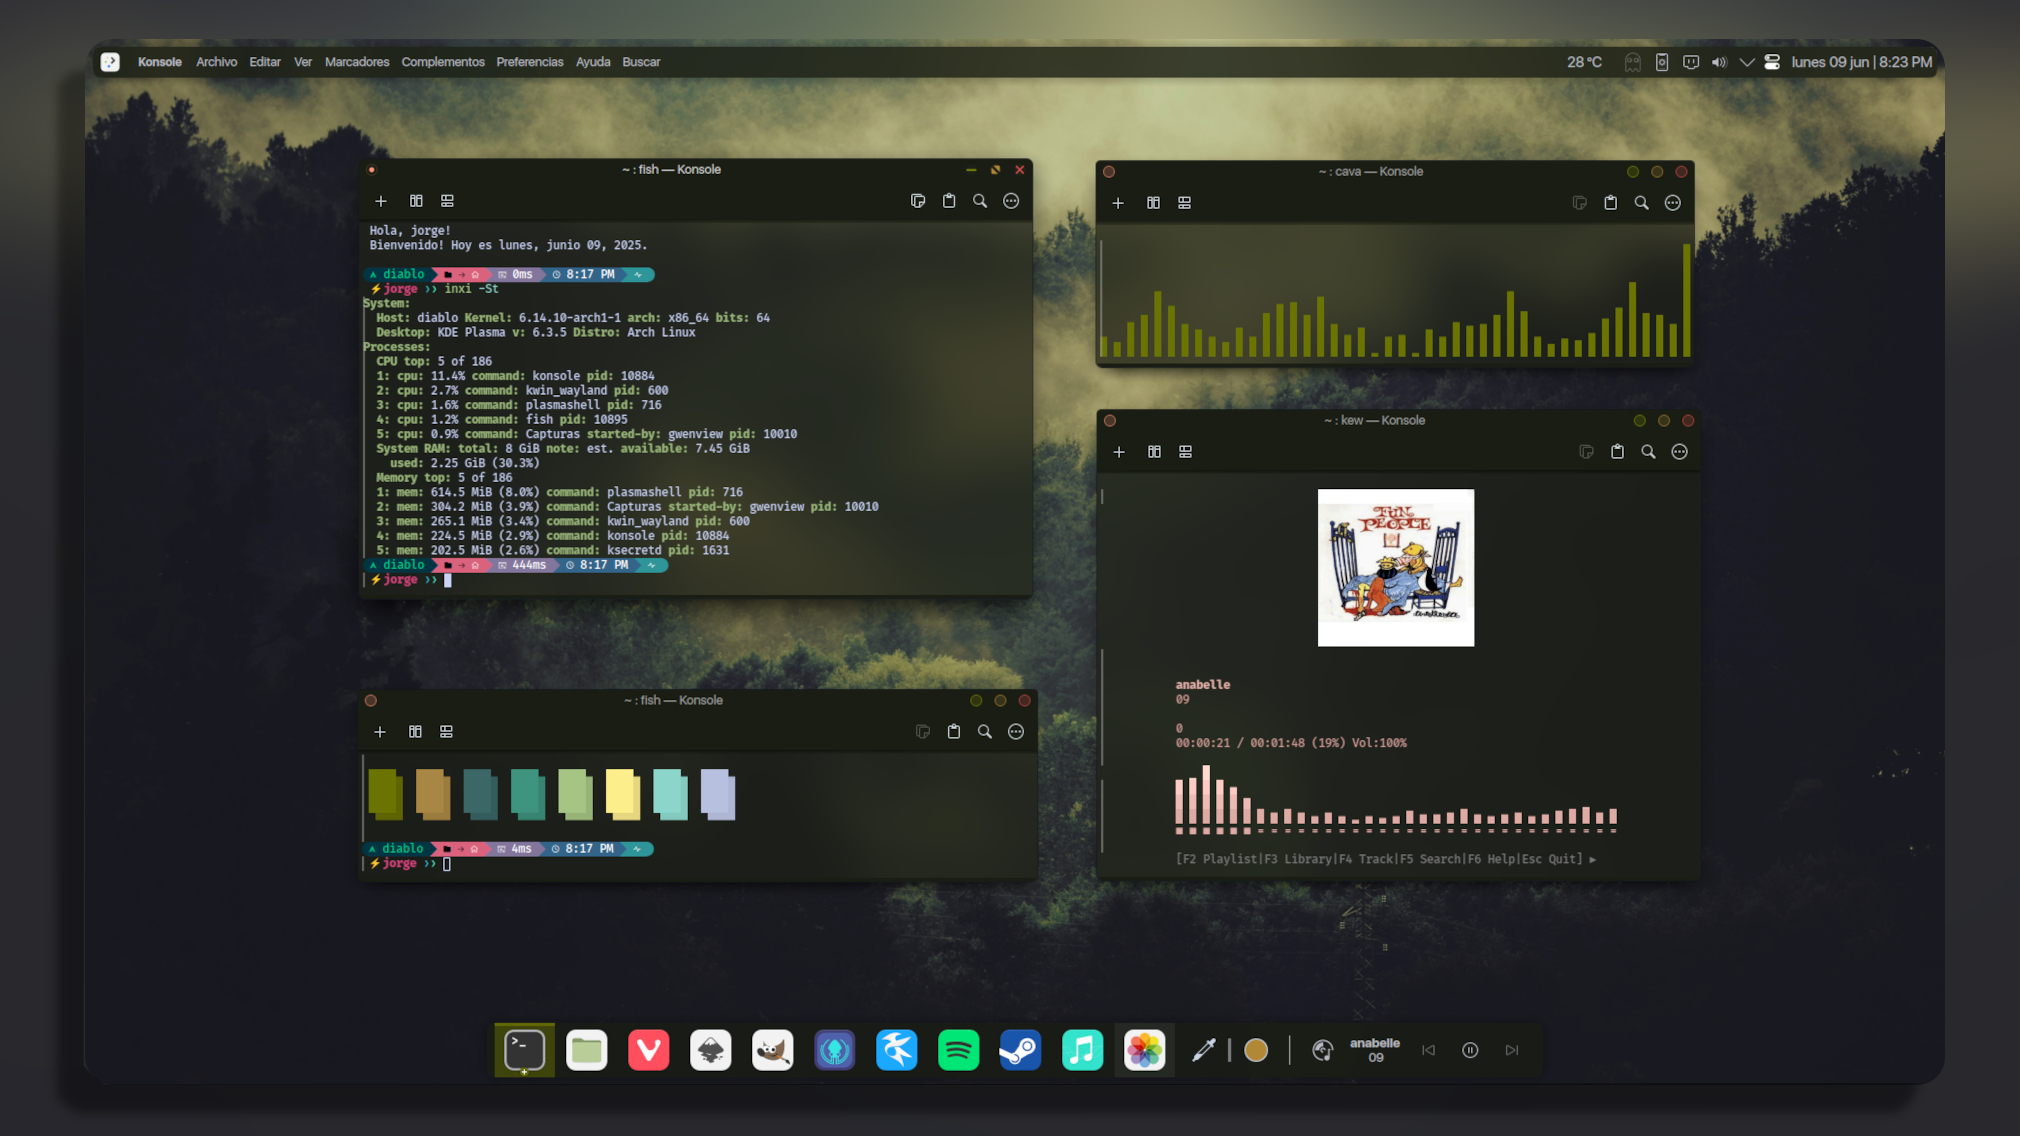Launch Spotify from the dock
The image size is (2020, 1136).
[x=959, y=1050]
